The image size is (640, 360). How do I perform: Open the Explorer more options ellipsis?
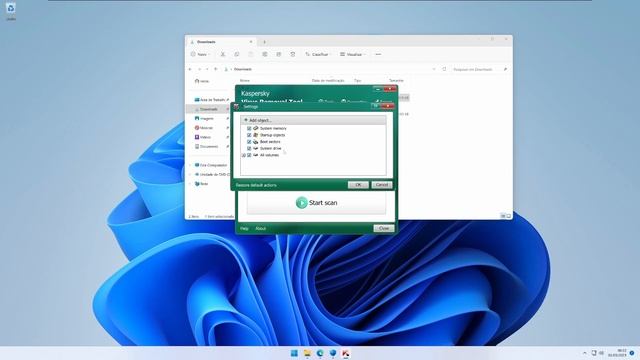coord(378,54)
